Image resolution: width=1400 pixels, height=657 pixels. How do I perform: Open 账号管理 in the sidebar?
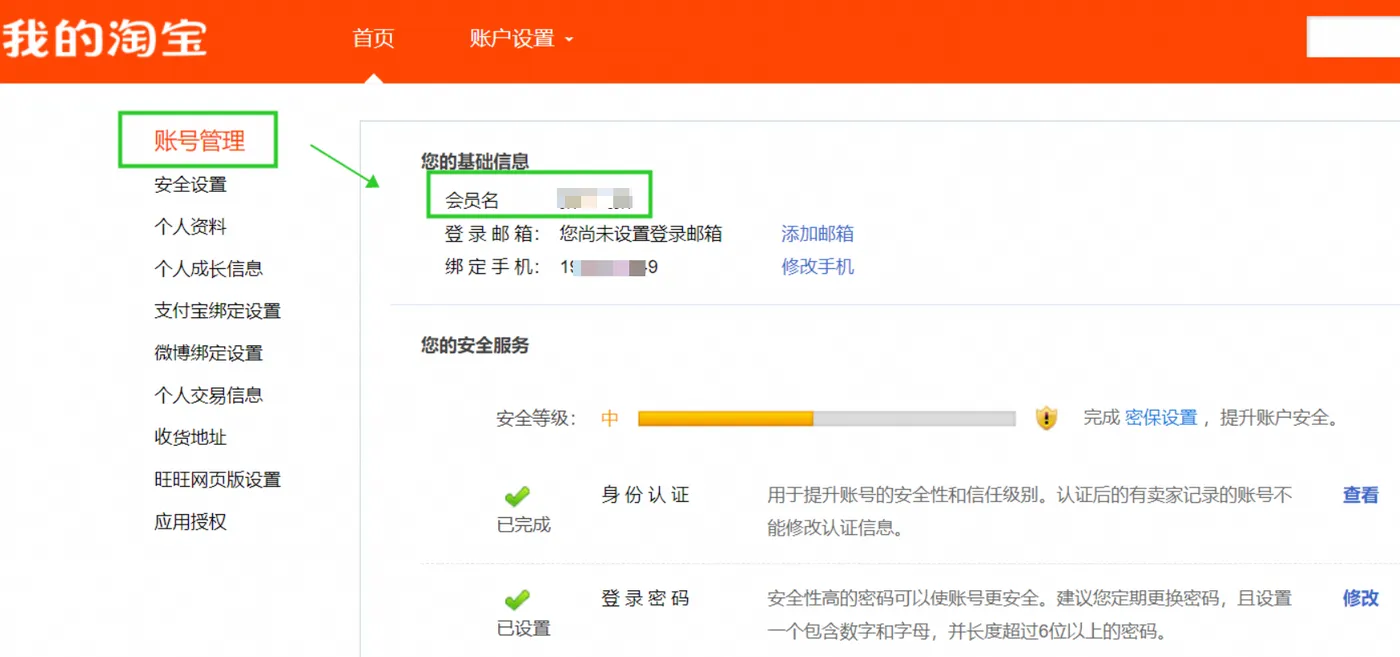199,141
